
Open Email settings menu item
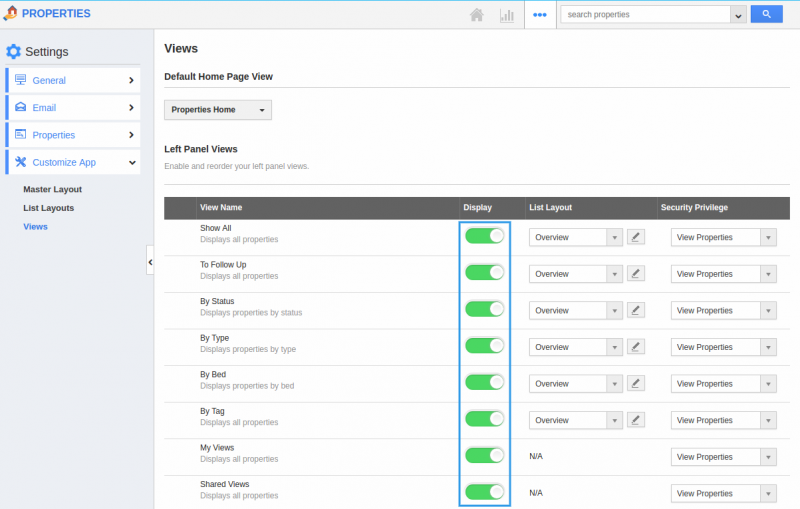(73, 108)
